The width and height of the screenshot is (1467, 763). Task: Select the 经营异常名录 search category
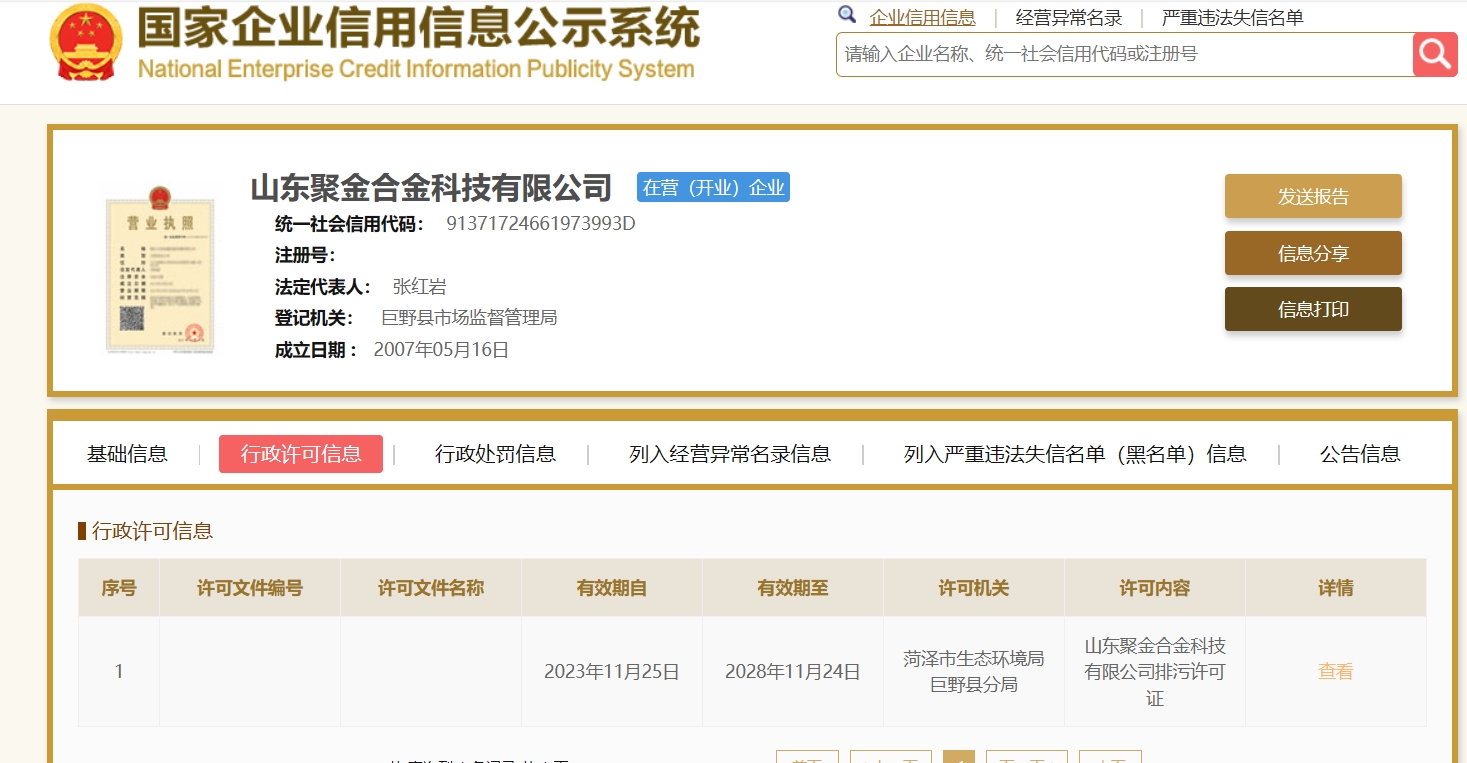(1069, 17)
